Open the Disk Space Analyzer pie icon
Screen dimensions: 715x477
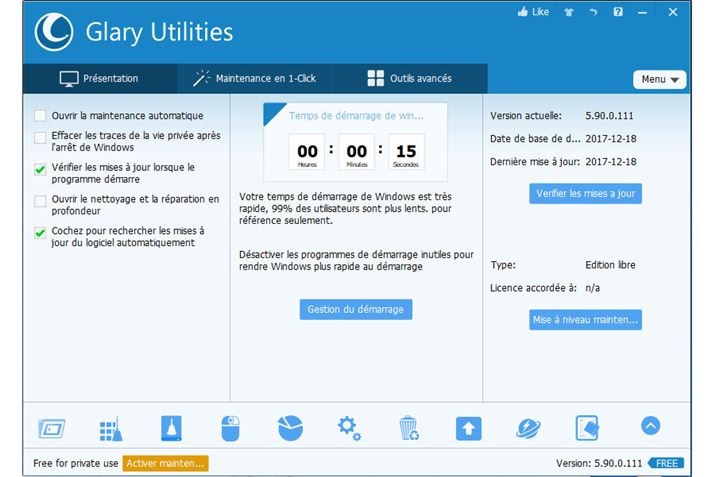[x=290, y=428]
